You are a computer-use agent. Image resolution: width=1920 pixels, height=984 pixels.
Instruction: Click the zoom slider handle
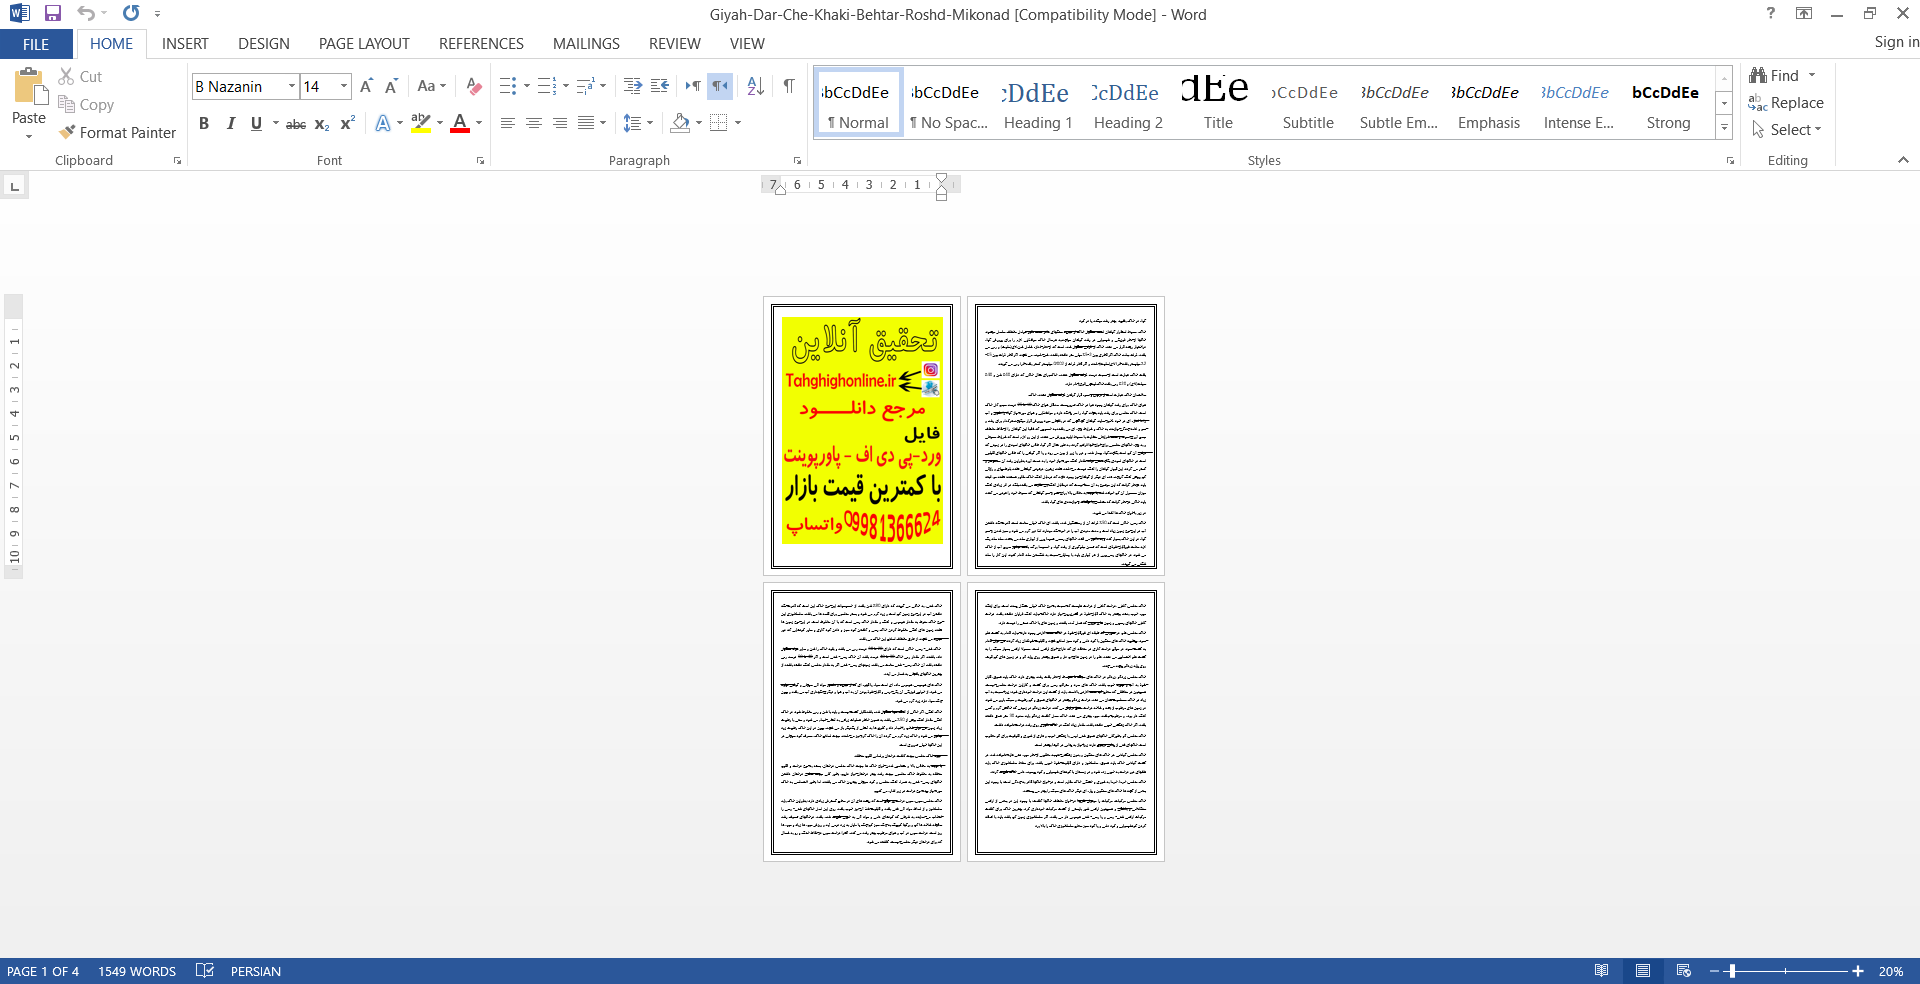[x=1732, y=971]
